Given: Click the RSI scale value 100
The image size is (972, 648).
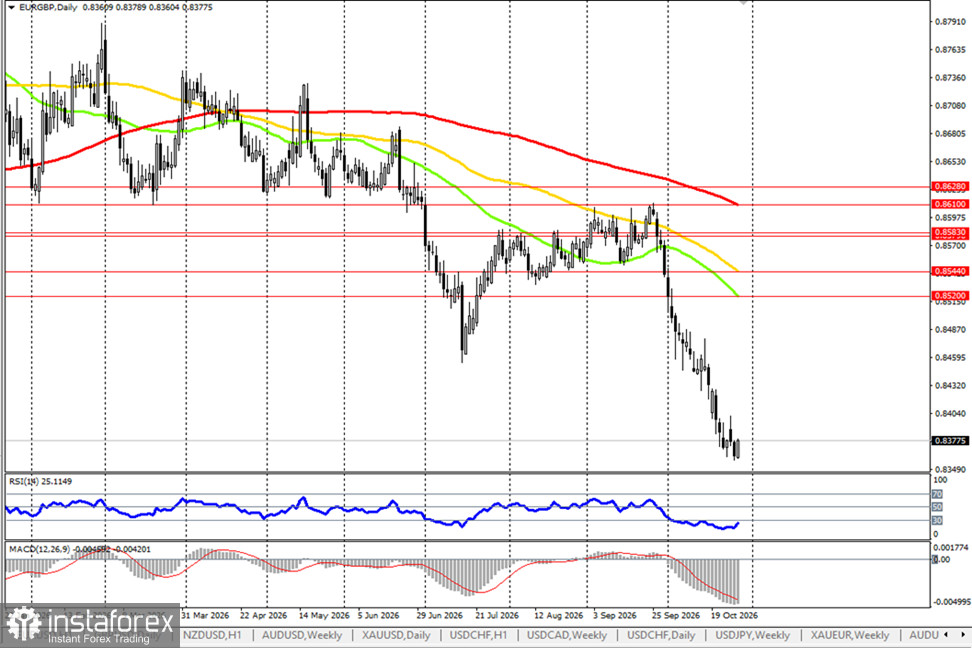Looking at the screenshot, I should coord(940,481).
